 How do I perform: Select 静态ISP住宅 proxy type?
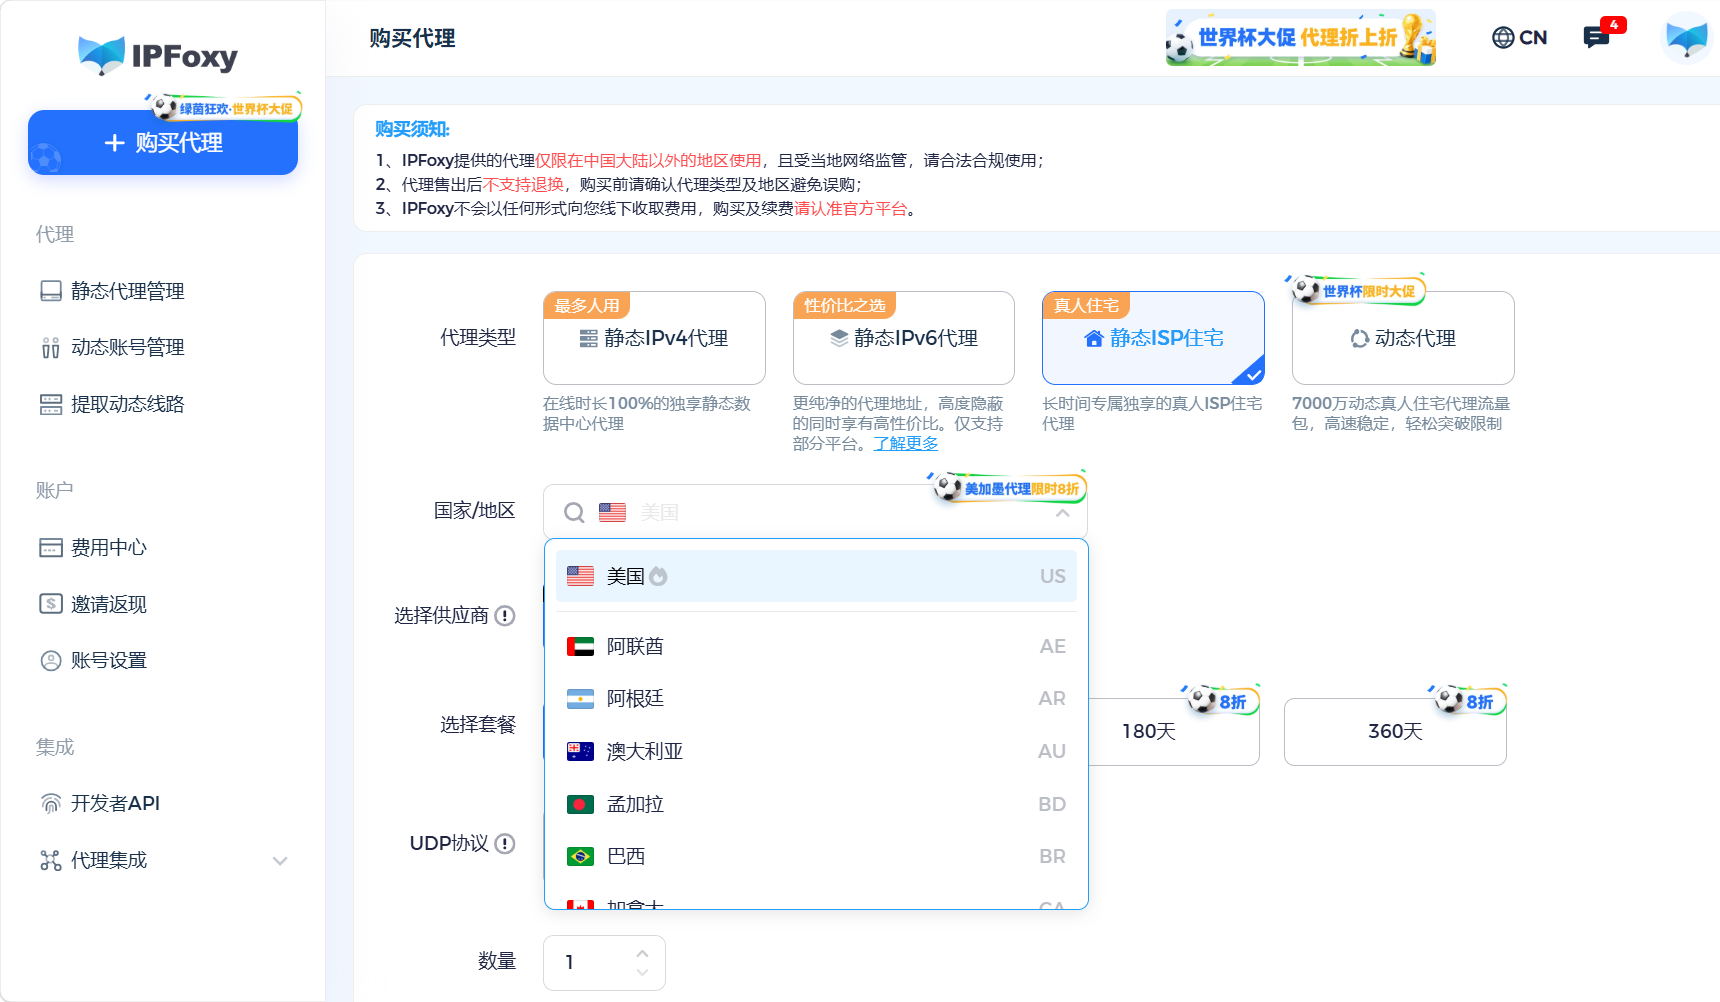[x=1153, y=338]
